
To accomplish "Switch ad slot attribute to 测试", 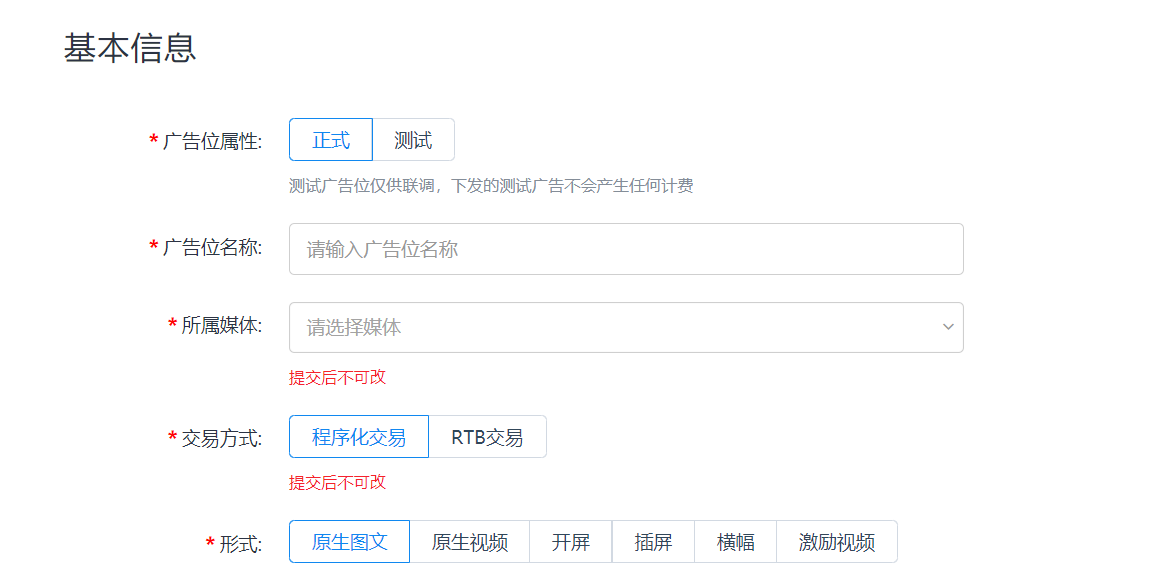I will (413, 140).
